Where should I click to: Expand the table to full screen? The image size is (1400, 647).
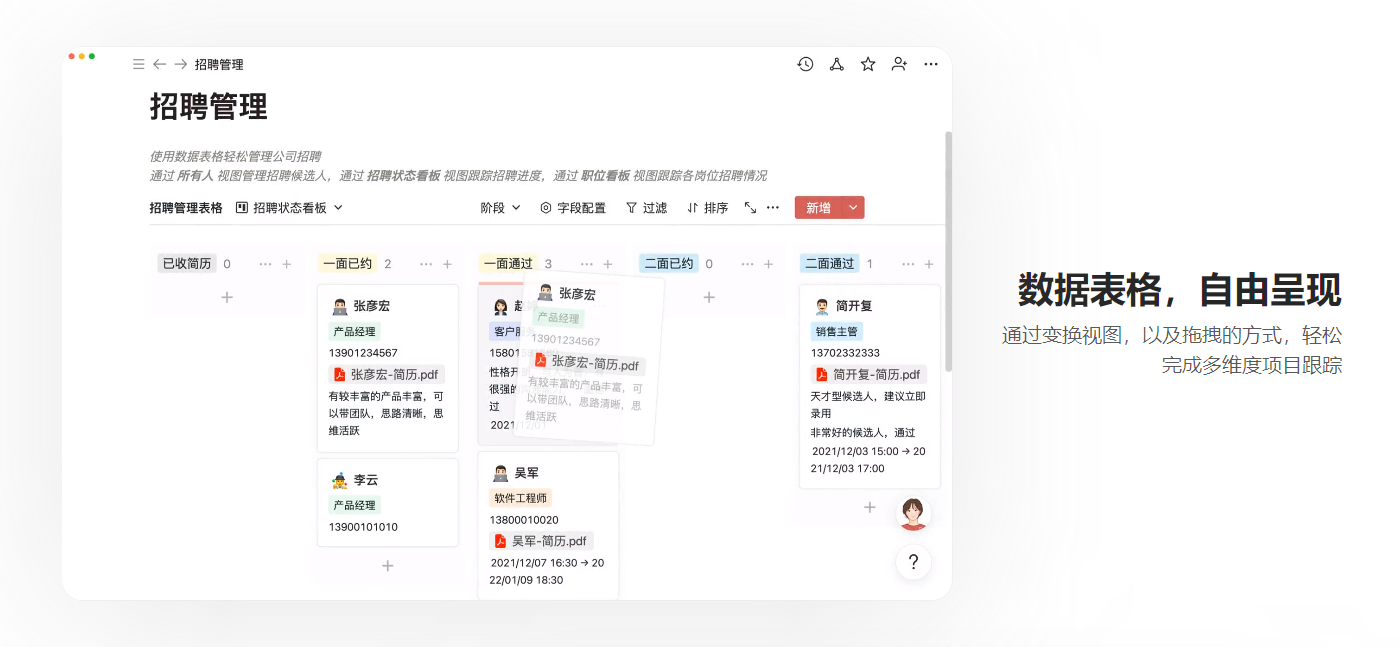point(750,208)
